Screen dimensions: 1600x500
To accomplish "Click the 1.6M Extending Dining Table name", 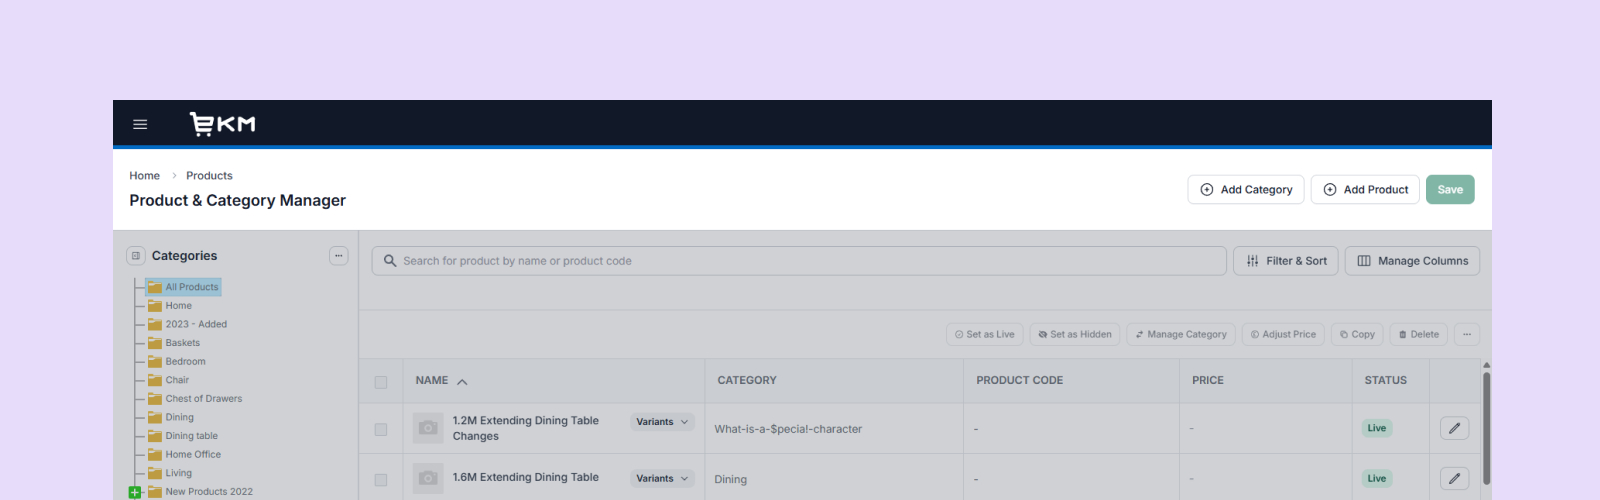I will (526, 478).
